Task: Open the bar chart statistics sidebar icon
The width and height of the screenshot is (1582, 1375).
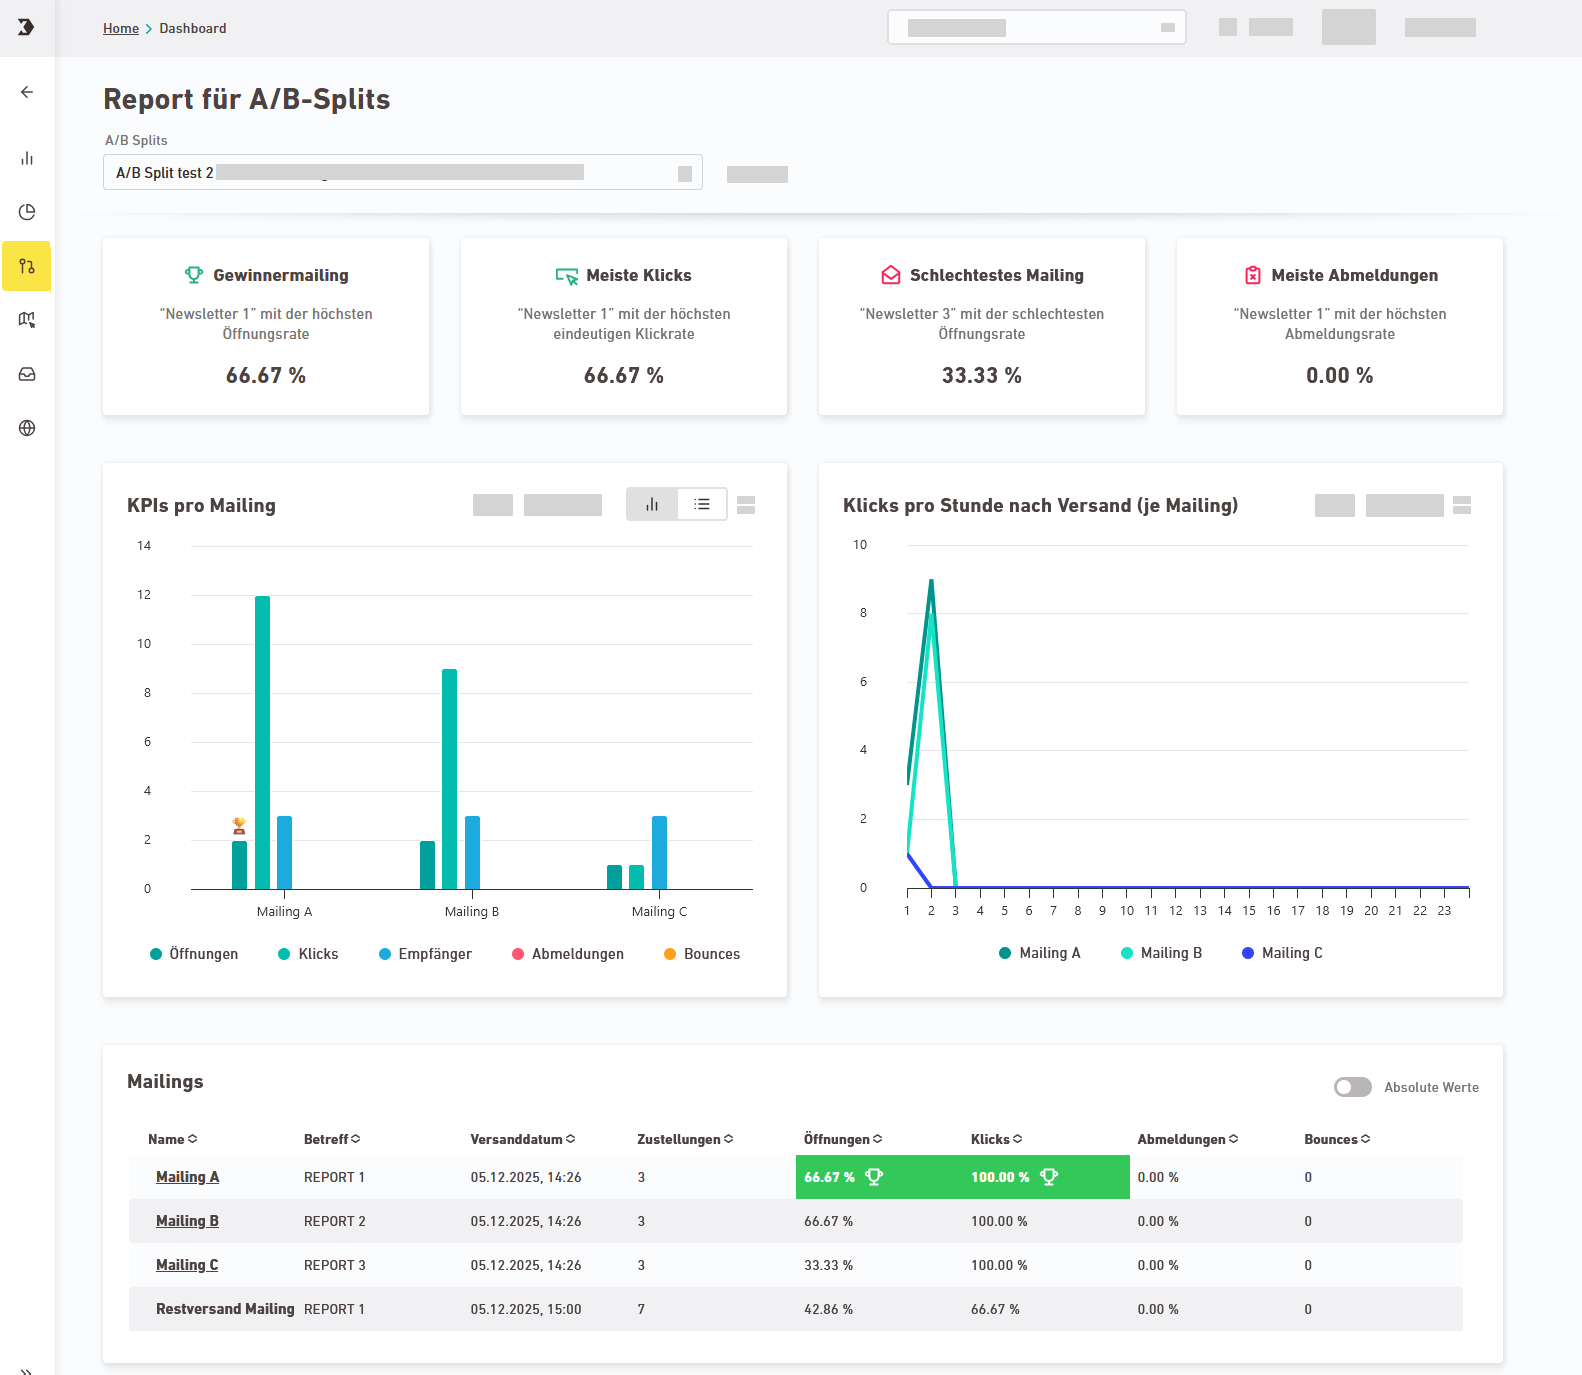Action: click(x=27, y=159)
